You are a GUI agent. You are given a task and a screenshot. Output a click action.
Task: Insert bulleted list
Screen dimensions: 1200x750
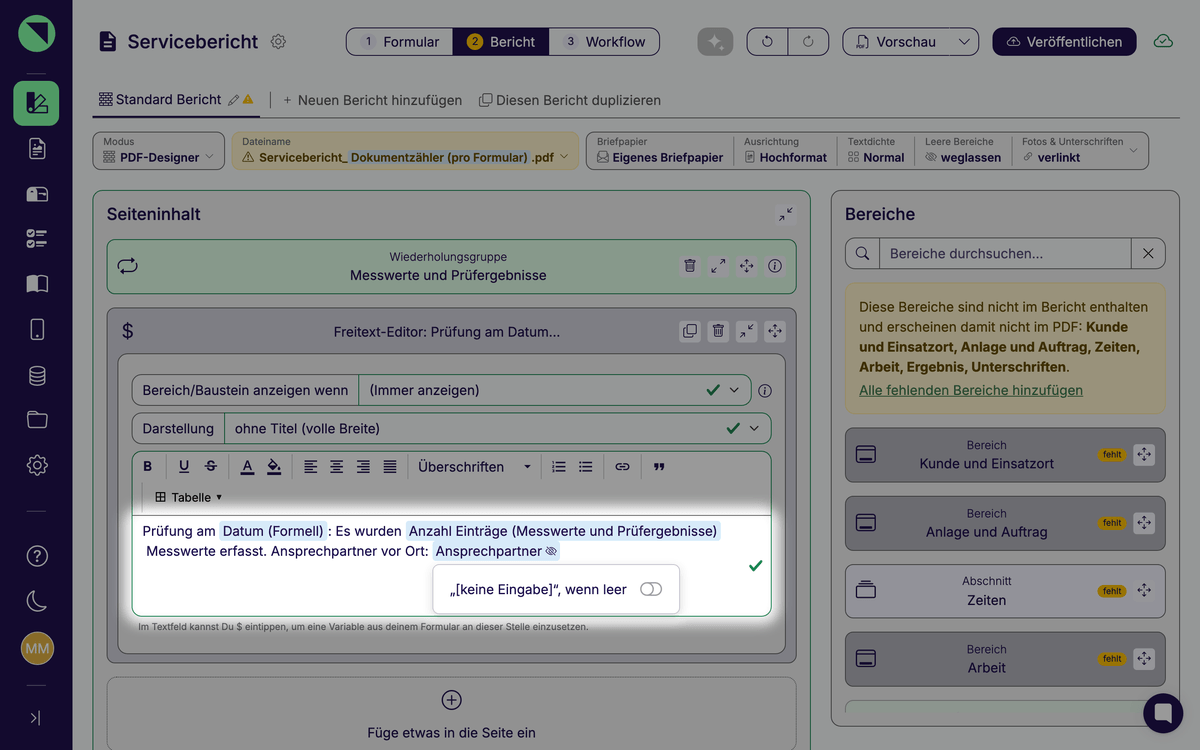pyautogui.click(x=586, y=466)
